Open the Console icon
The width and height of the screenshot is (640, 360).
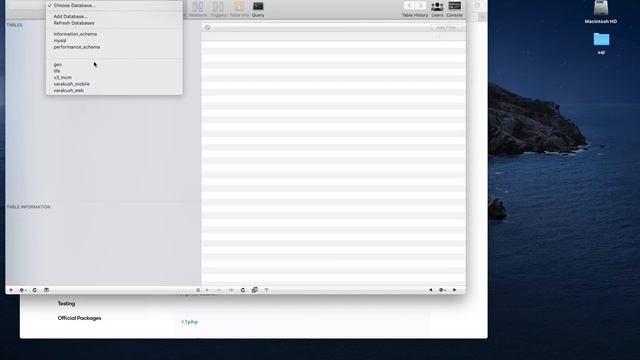454,9
